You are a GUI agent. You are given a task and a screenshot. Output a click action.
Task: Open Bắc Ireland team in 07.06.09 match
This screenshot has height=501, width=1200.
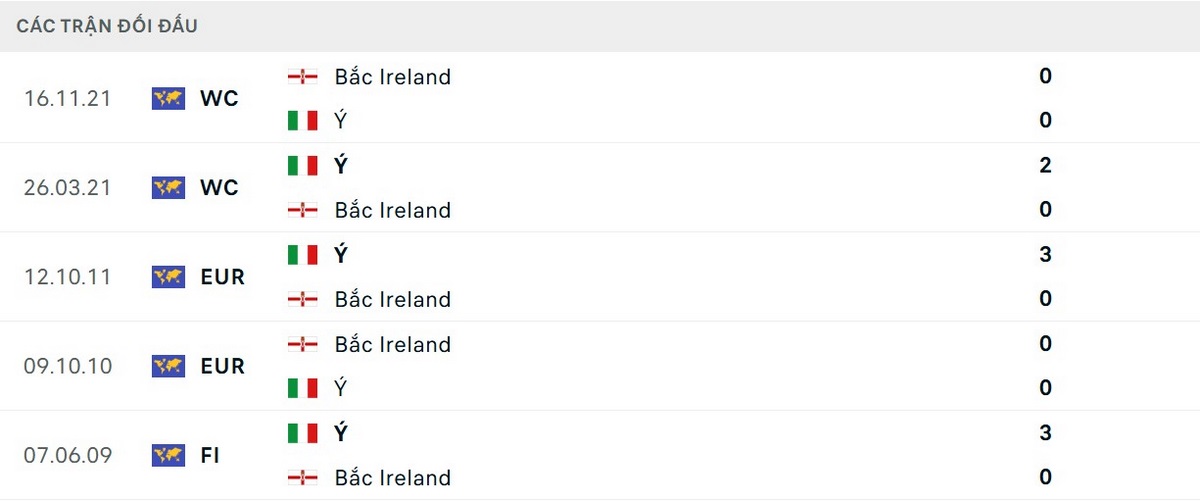pyautogui.click(x=393, y=477)
